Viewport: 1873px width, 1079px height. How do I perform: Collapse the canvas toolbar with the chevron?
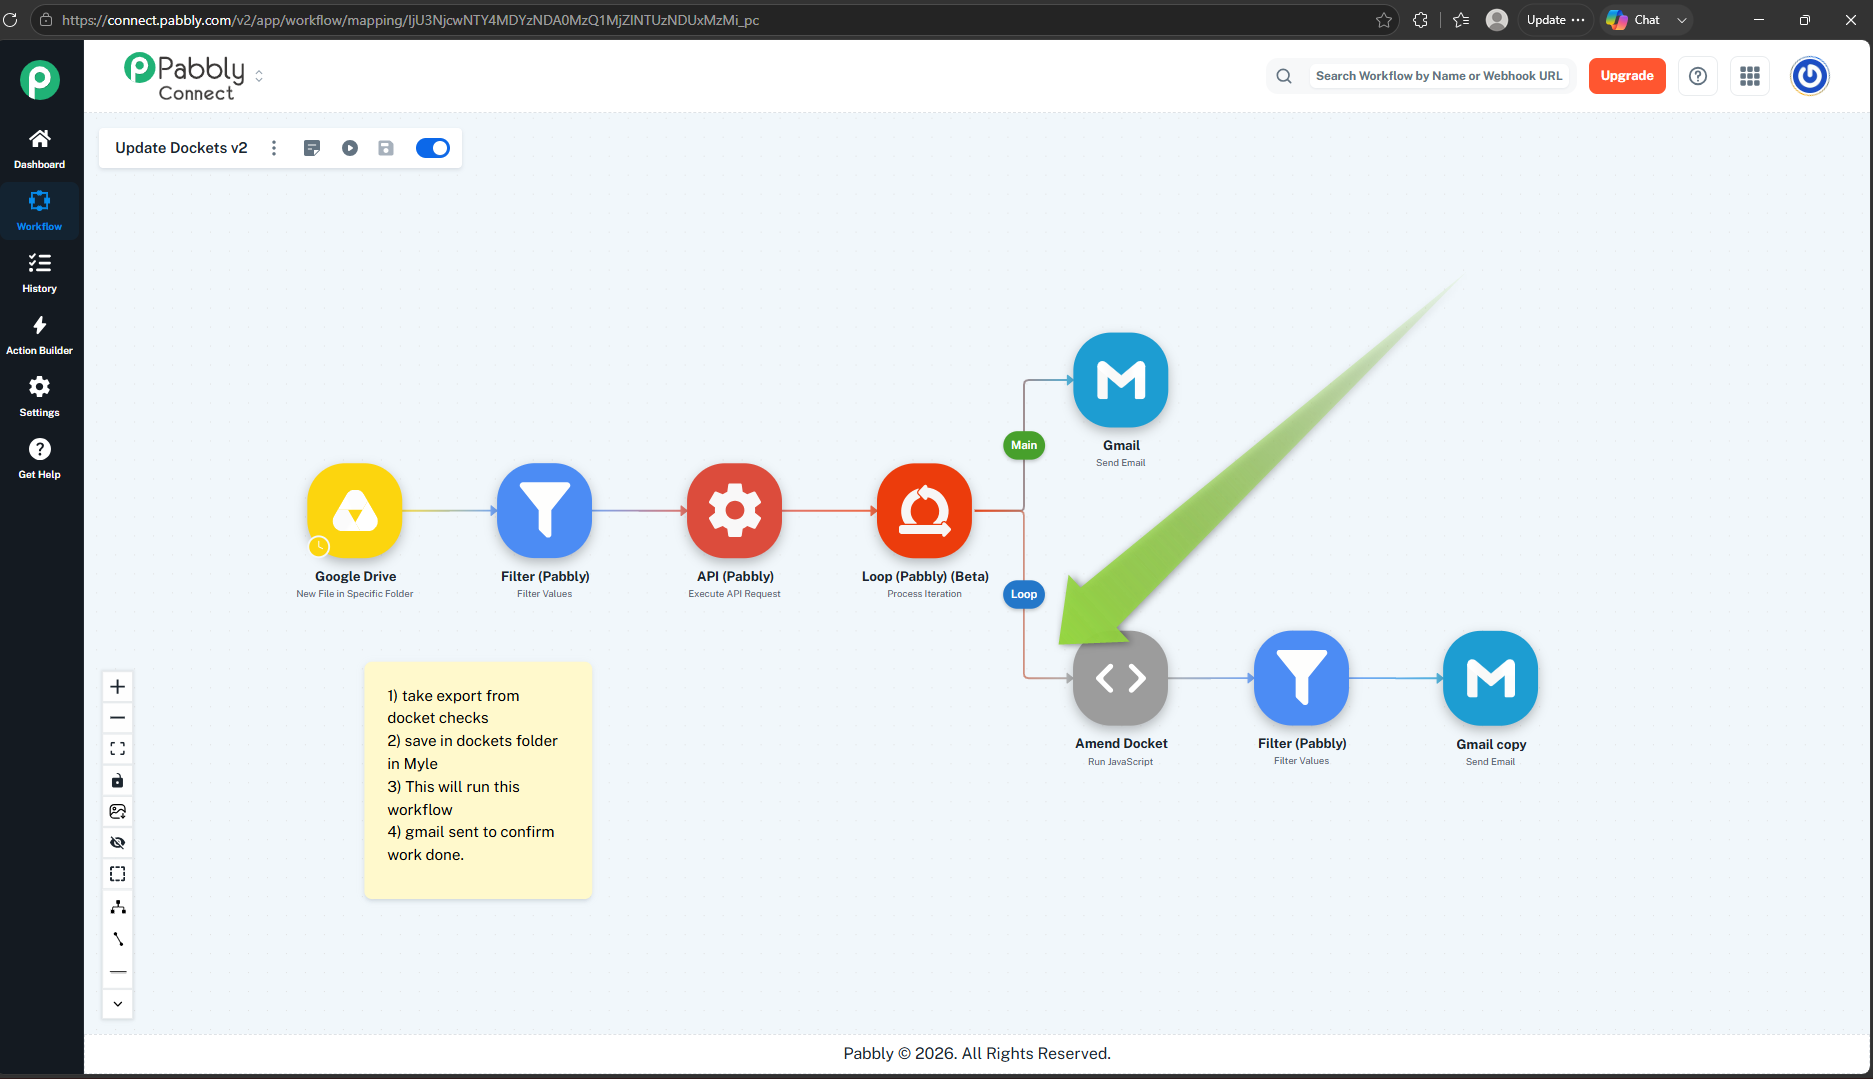(x=118, y=1004)
